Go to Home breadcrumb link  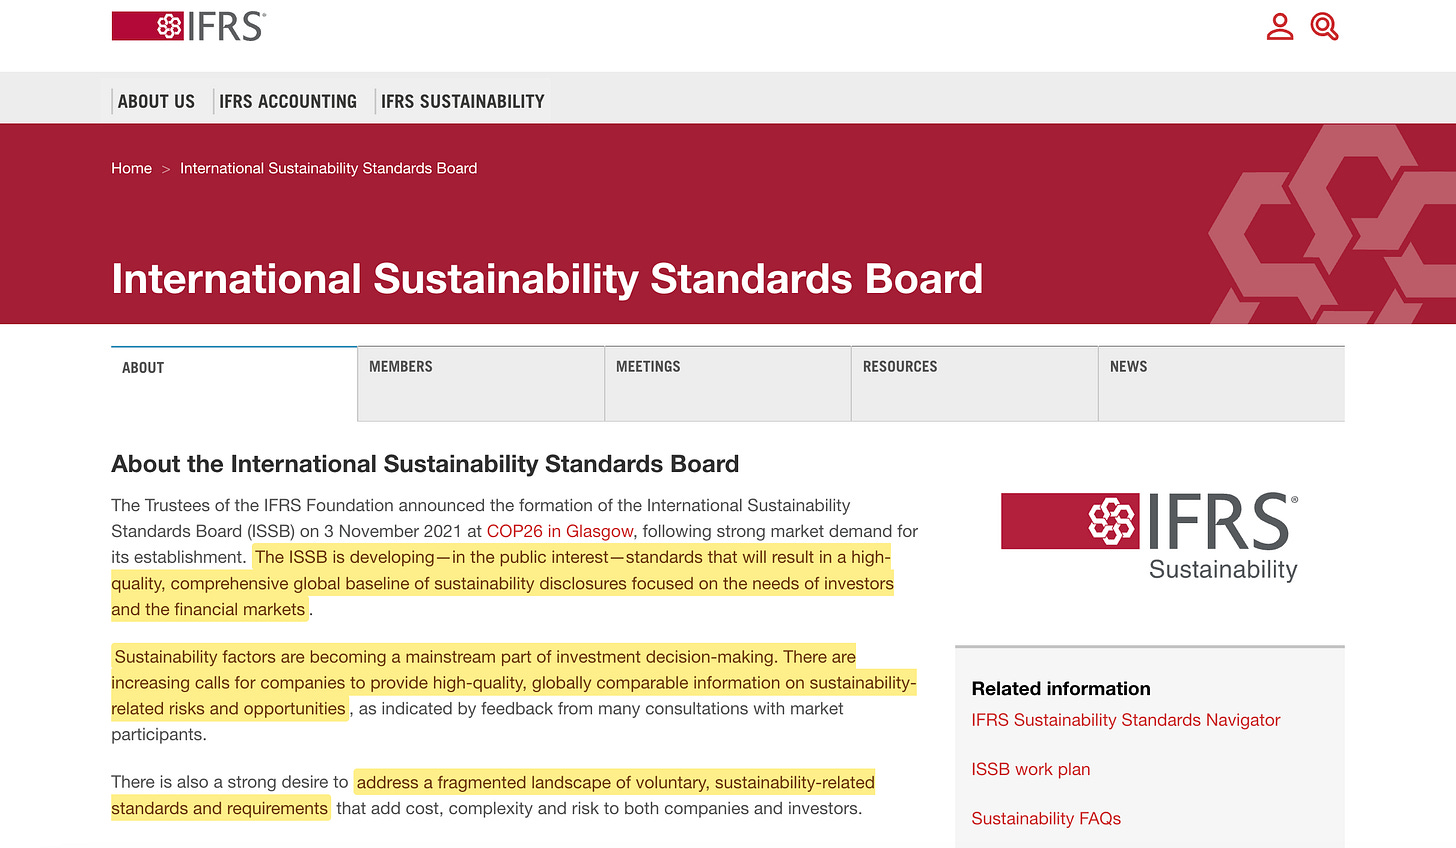click(131, 168)
